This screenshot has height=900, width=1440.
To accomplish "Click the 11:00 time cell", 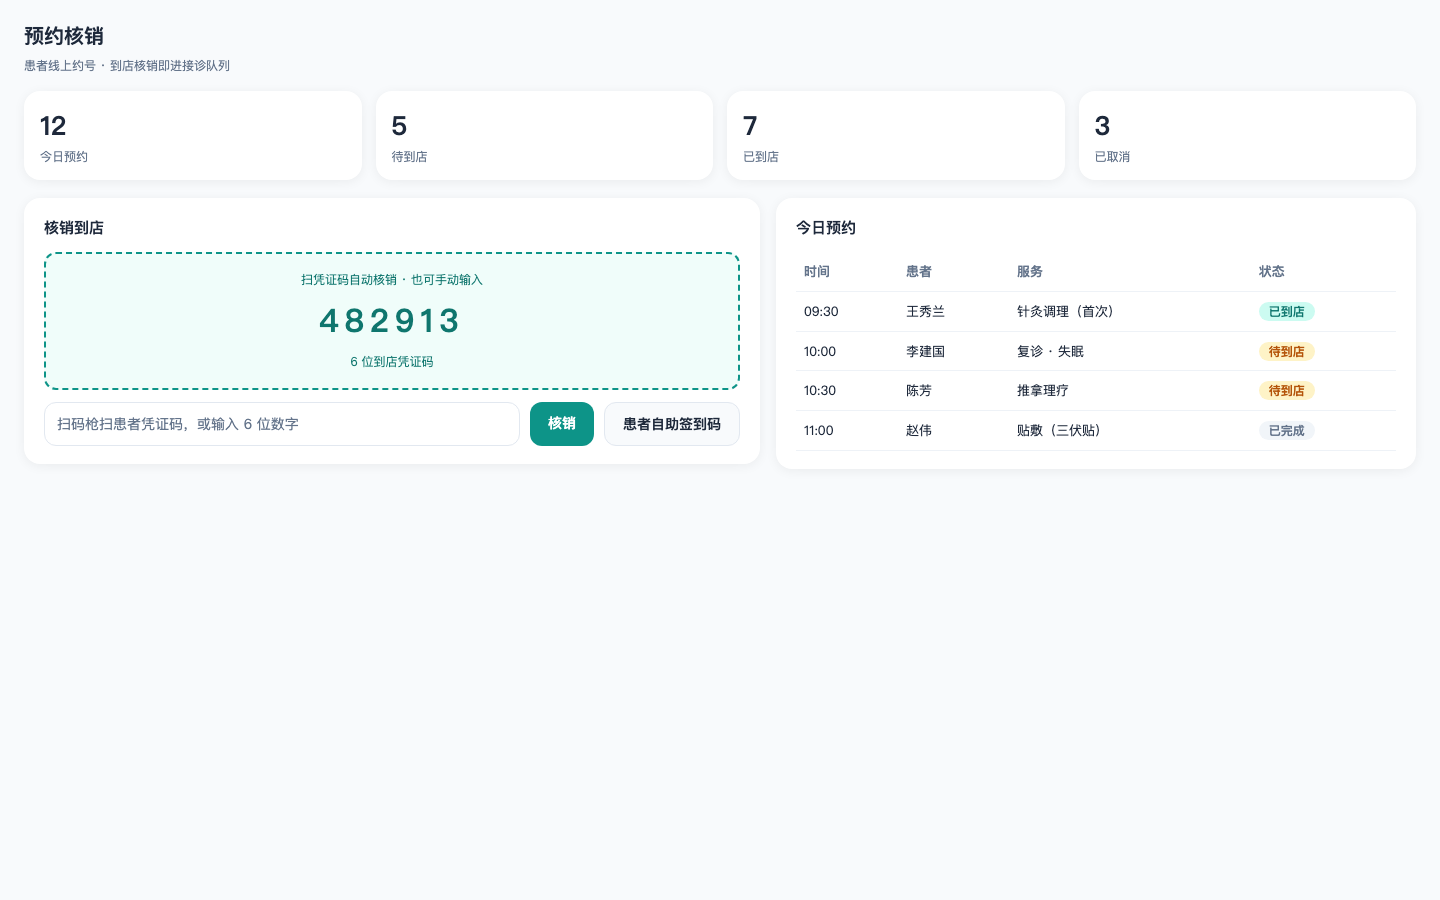I will pyautogui.click(x=818, y=431).
